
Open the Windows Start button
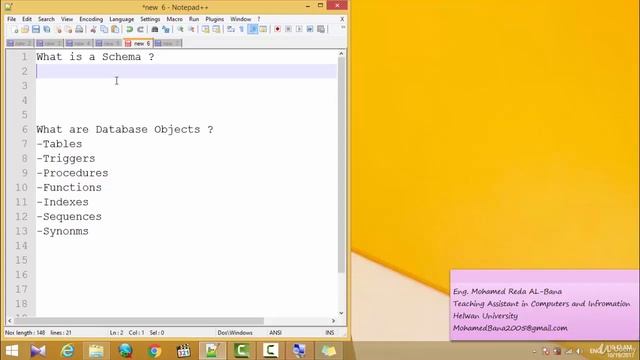12,351
